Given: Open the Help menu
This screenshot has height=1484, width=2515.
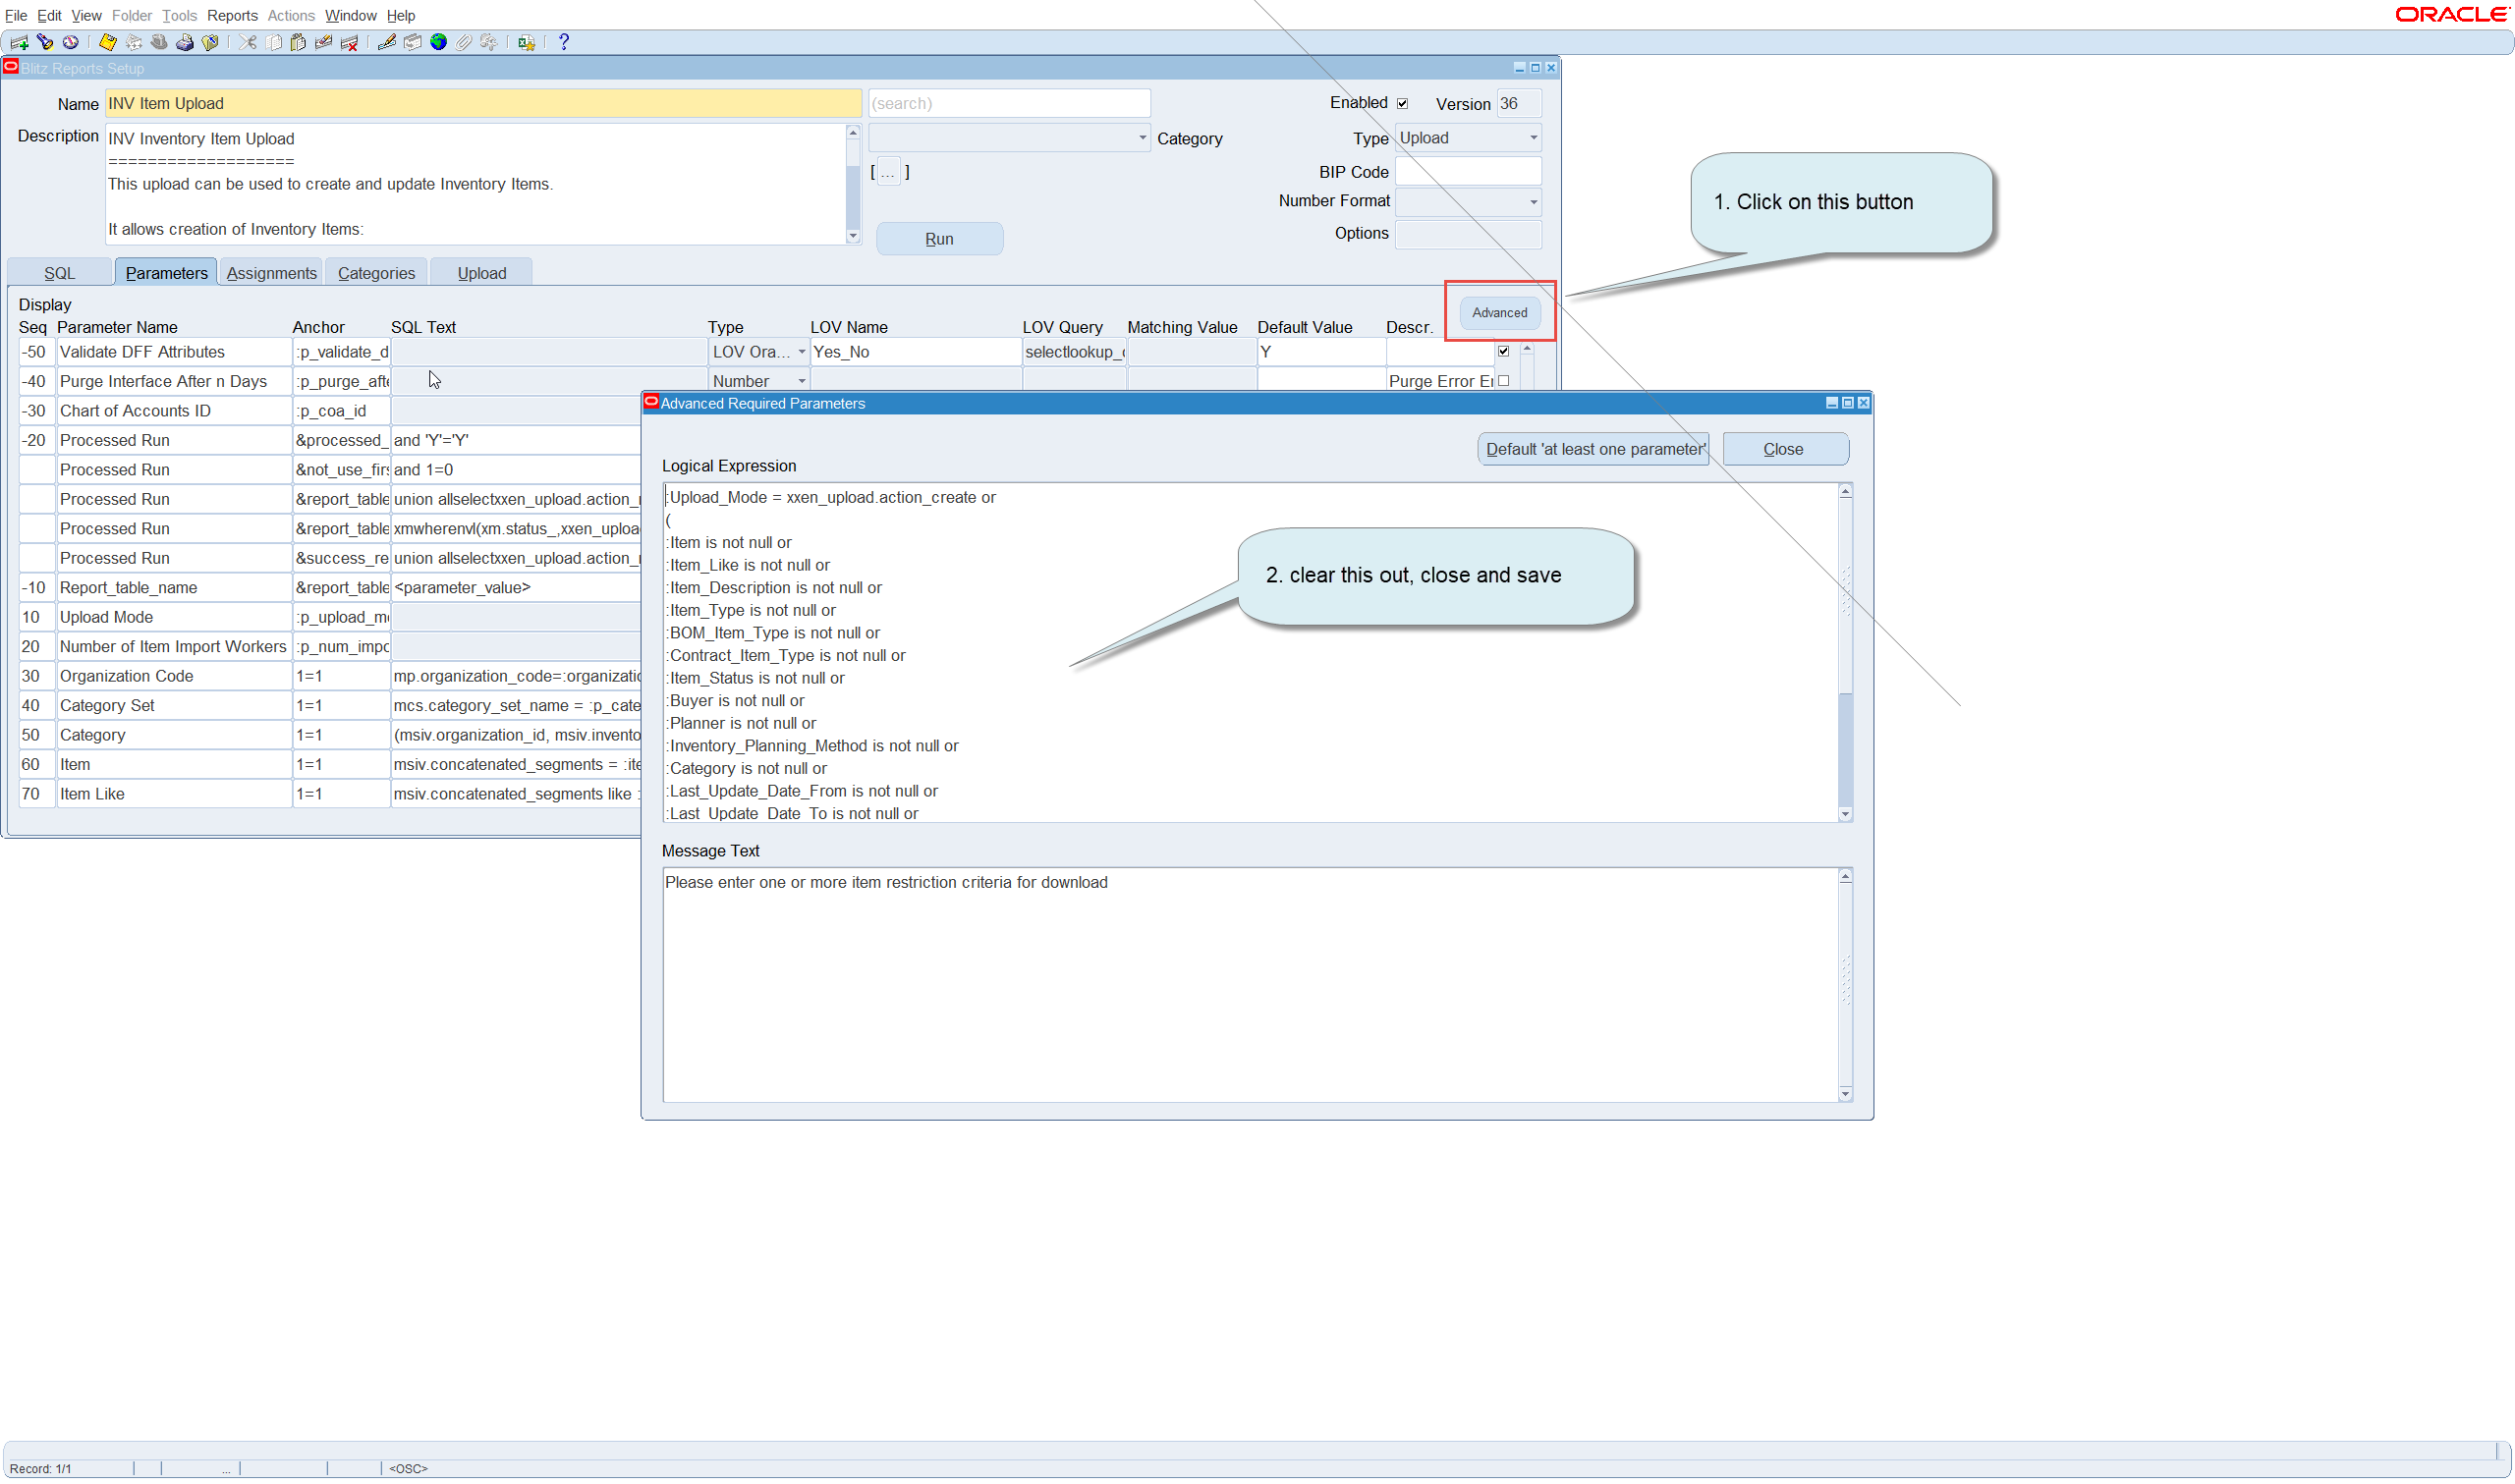Looking at the screenshot, I should (x=401, y=15).
